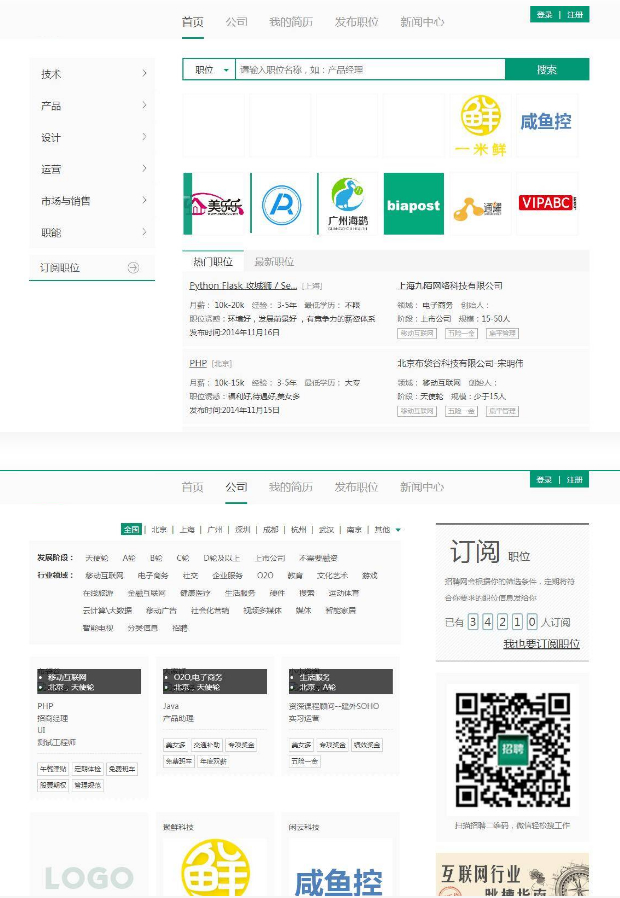
Task: Click the 我也要订阅职位 link
Action: click(x=540, y=644)
